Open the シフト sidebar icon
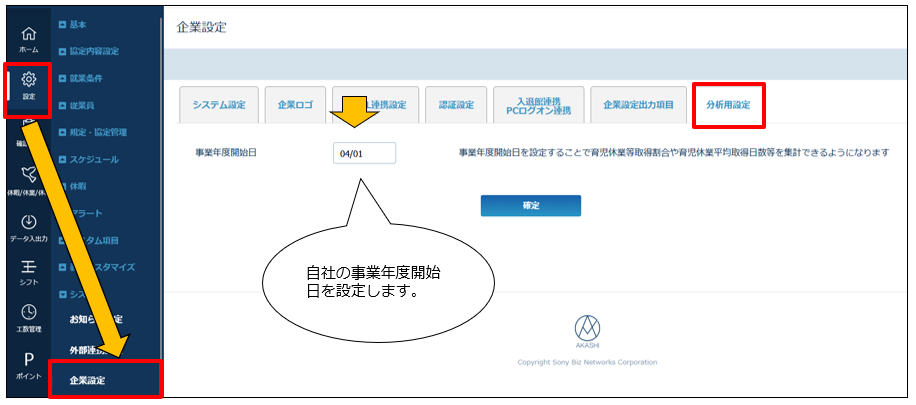Image resolution: width=916 pixels, height=405 pixels. pyautogui.click(x=29, y=273)
